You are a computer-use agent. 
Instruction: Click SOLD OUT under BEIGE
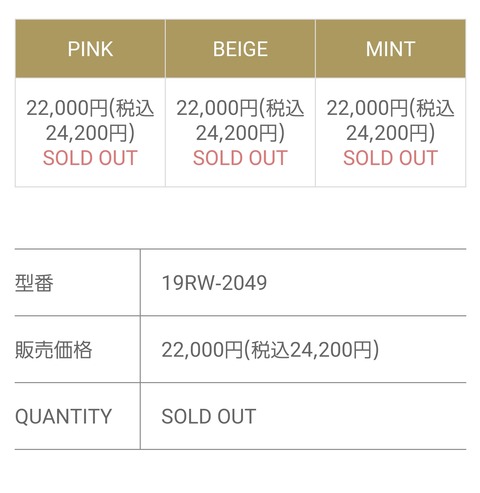click(240, 158)
